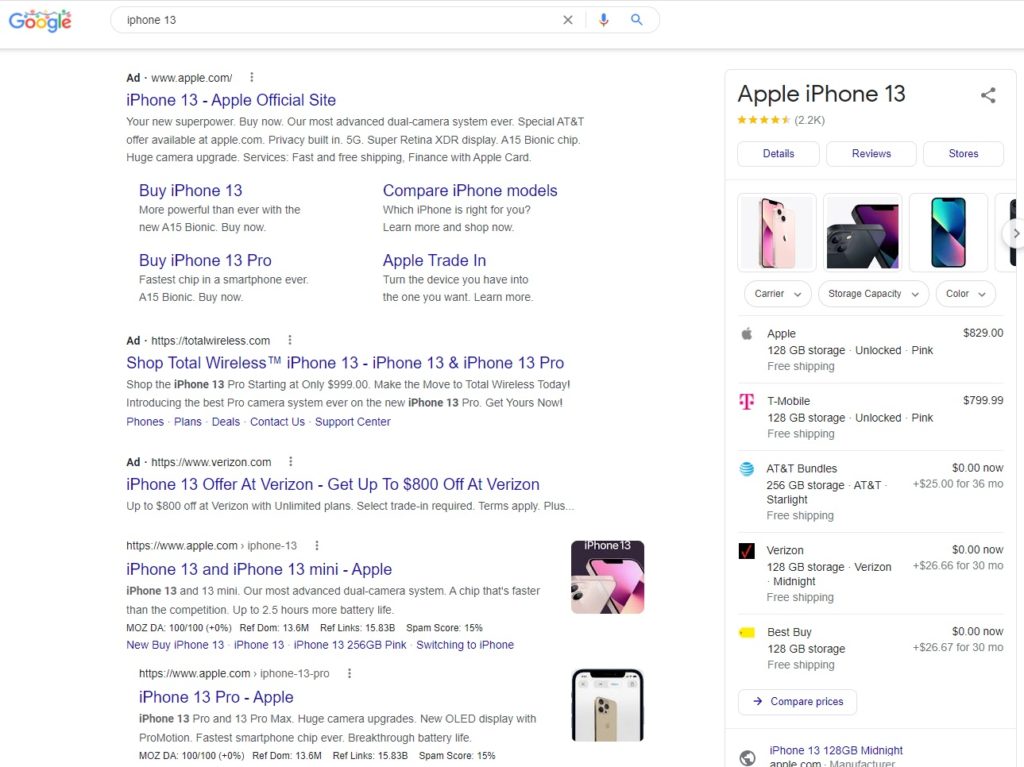The height and width of the screenshot is (767, 1024).
Task: Select the Best Buy 128 GB offer
Action: point(871,648)
